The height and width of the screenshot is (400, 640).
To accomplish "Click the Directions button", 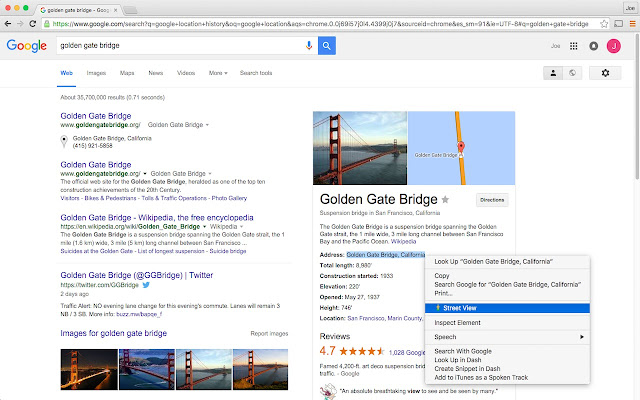I will tap(492, 200).
